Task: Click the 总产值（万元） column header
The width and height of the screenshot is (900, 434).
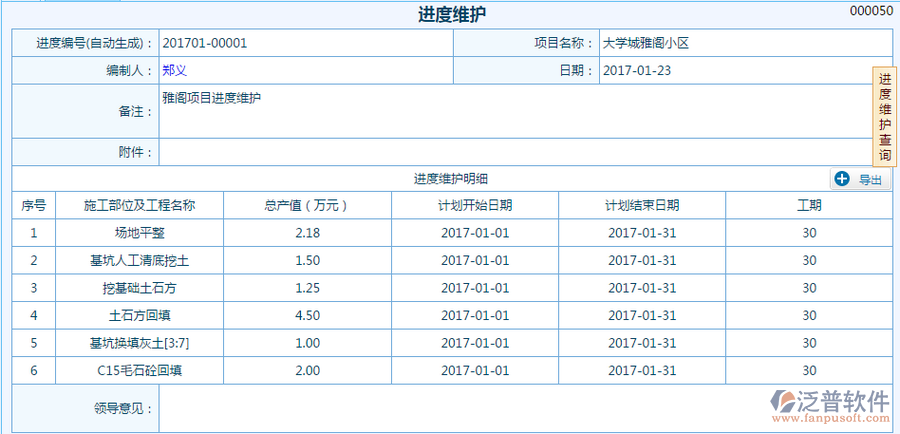Action: (x=307, y=205)
